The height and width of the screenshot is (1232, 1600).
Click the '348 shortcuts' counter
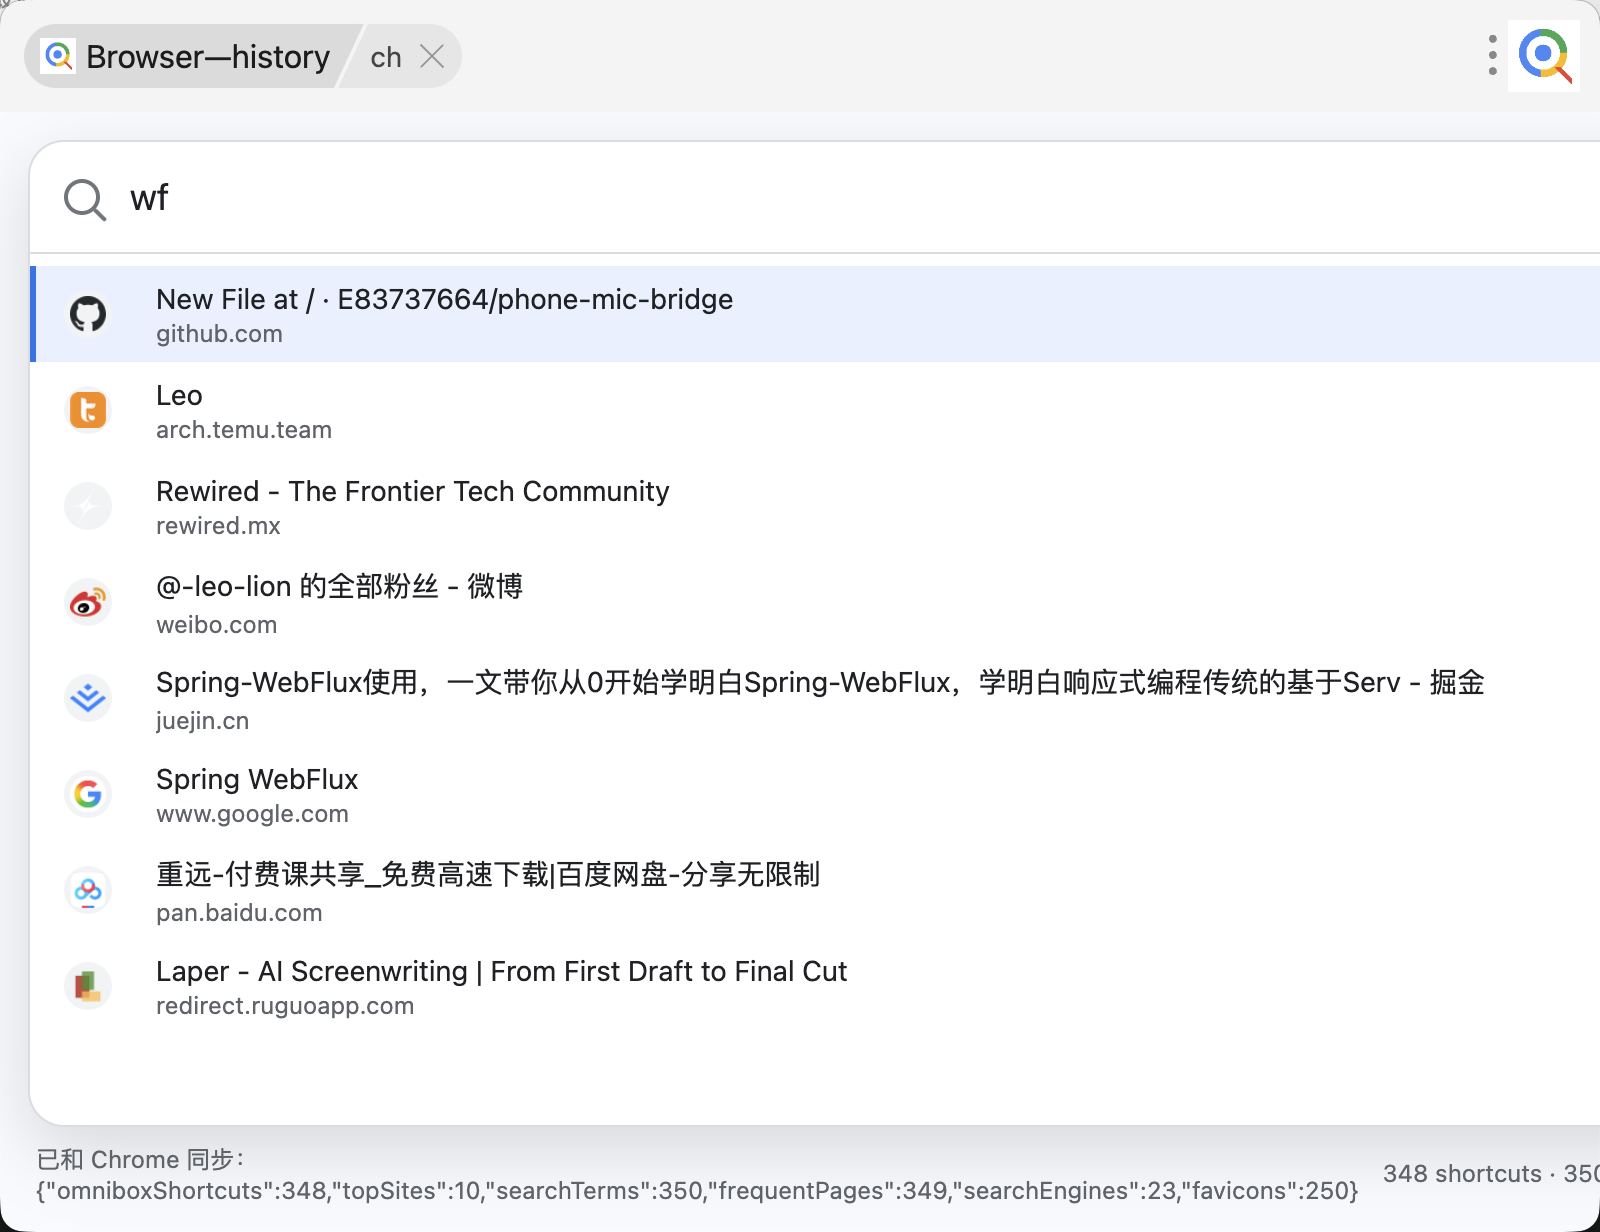(1462, 1174)
